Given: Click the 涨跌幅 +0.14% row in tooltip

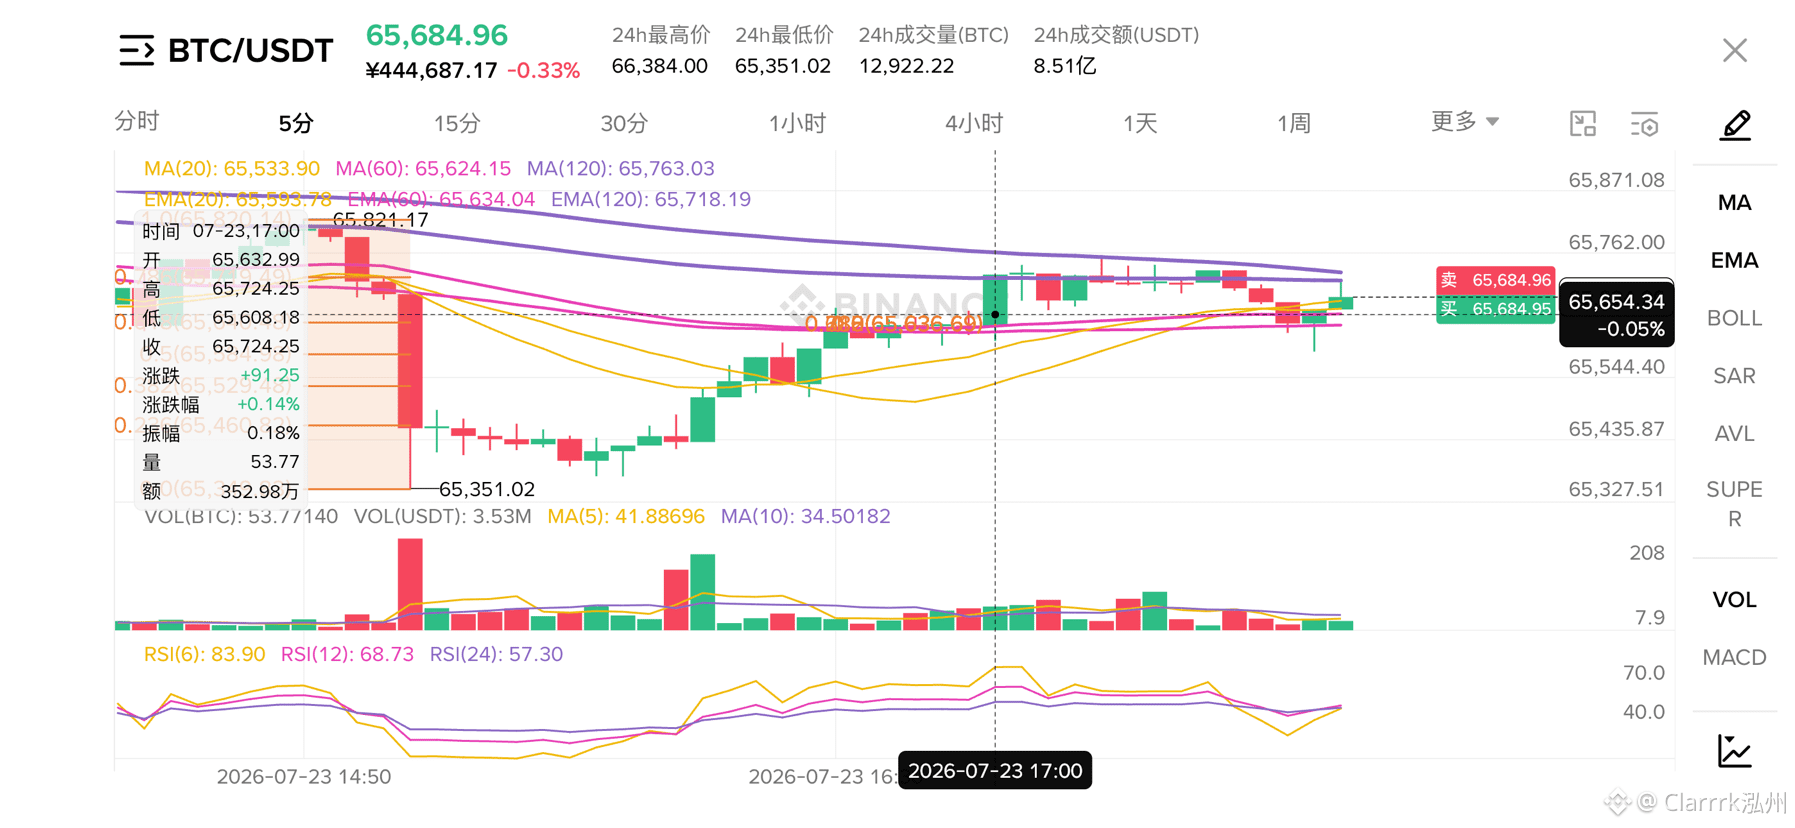Looking at the screenshot, I should click(221, 404).
